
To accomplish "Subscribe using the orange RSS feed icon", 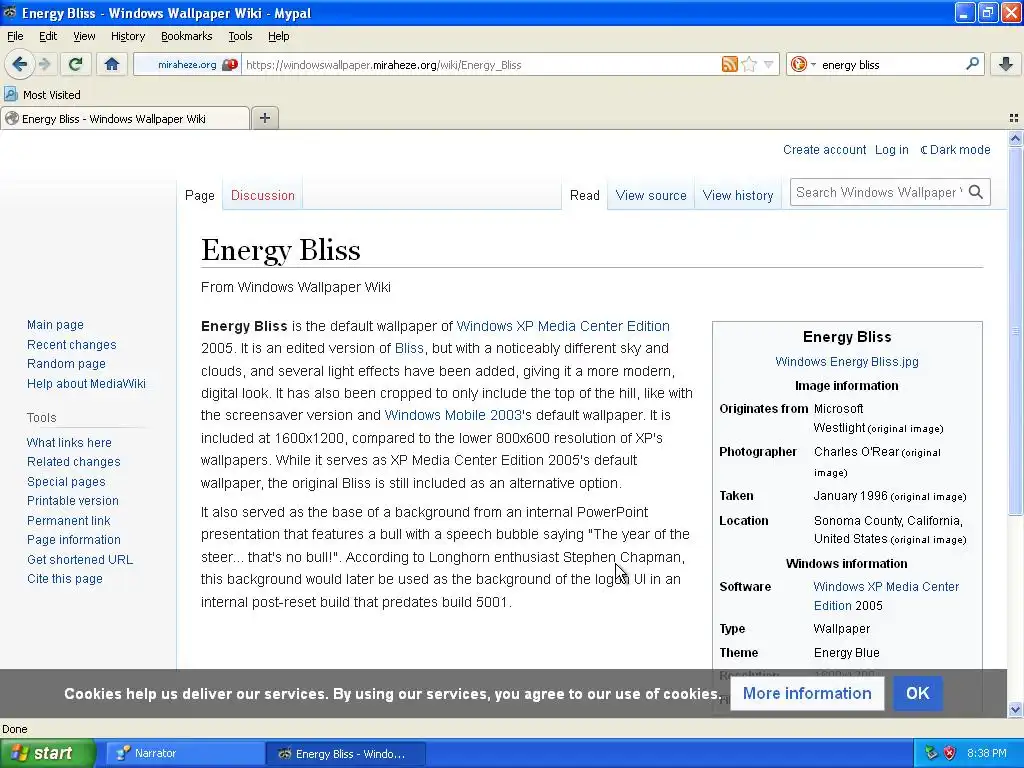I will 729,64.
